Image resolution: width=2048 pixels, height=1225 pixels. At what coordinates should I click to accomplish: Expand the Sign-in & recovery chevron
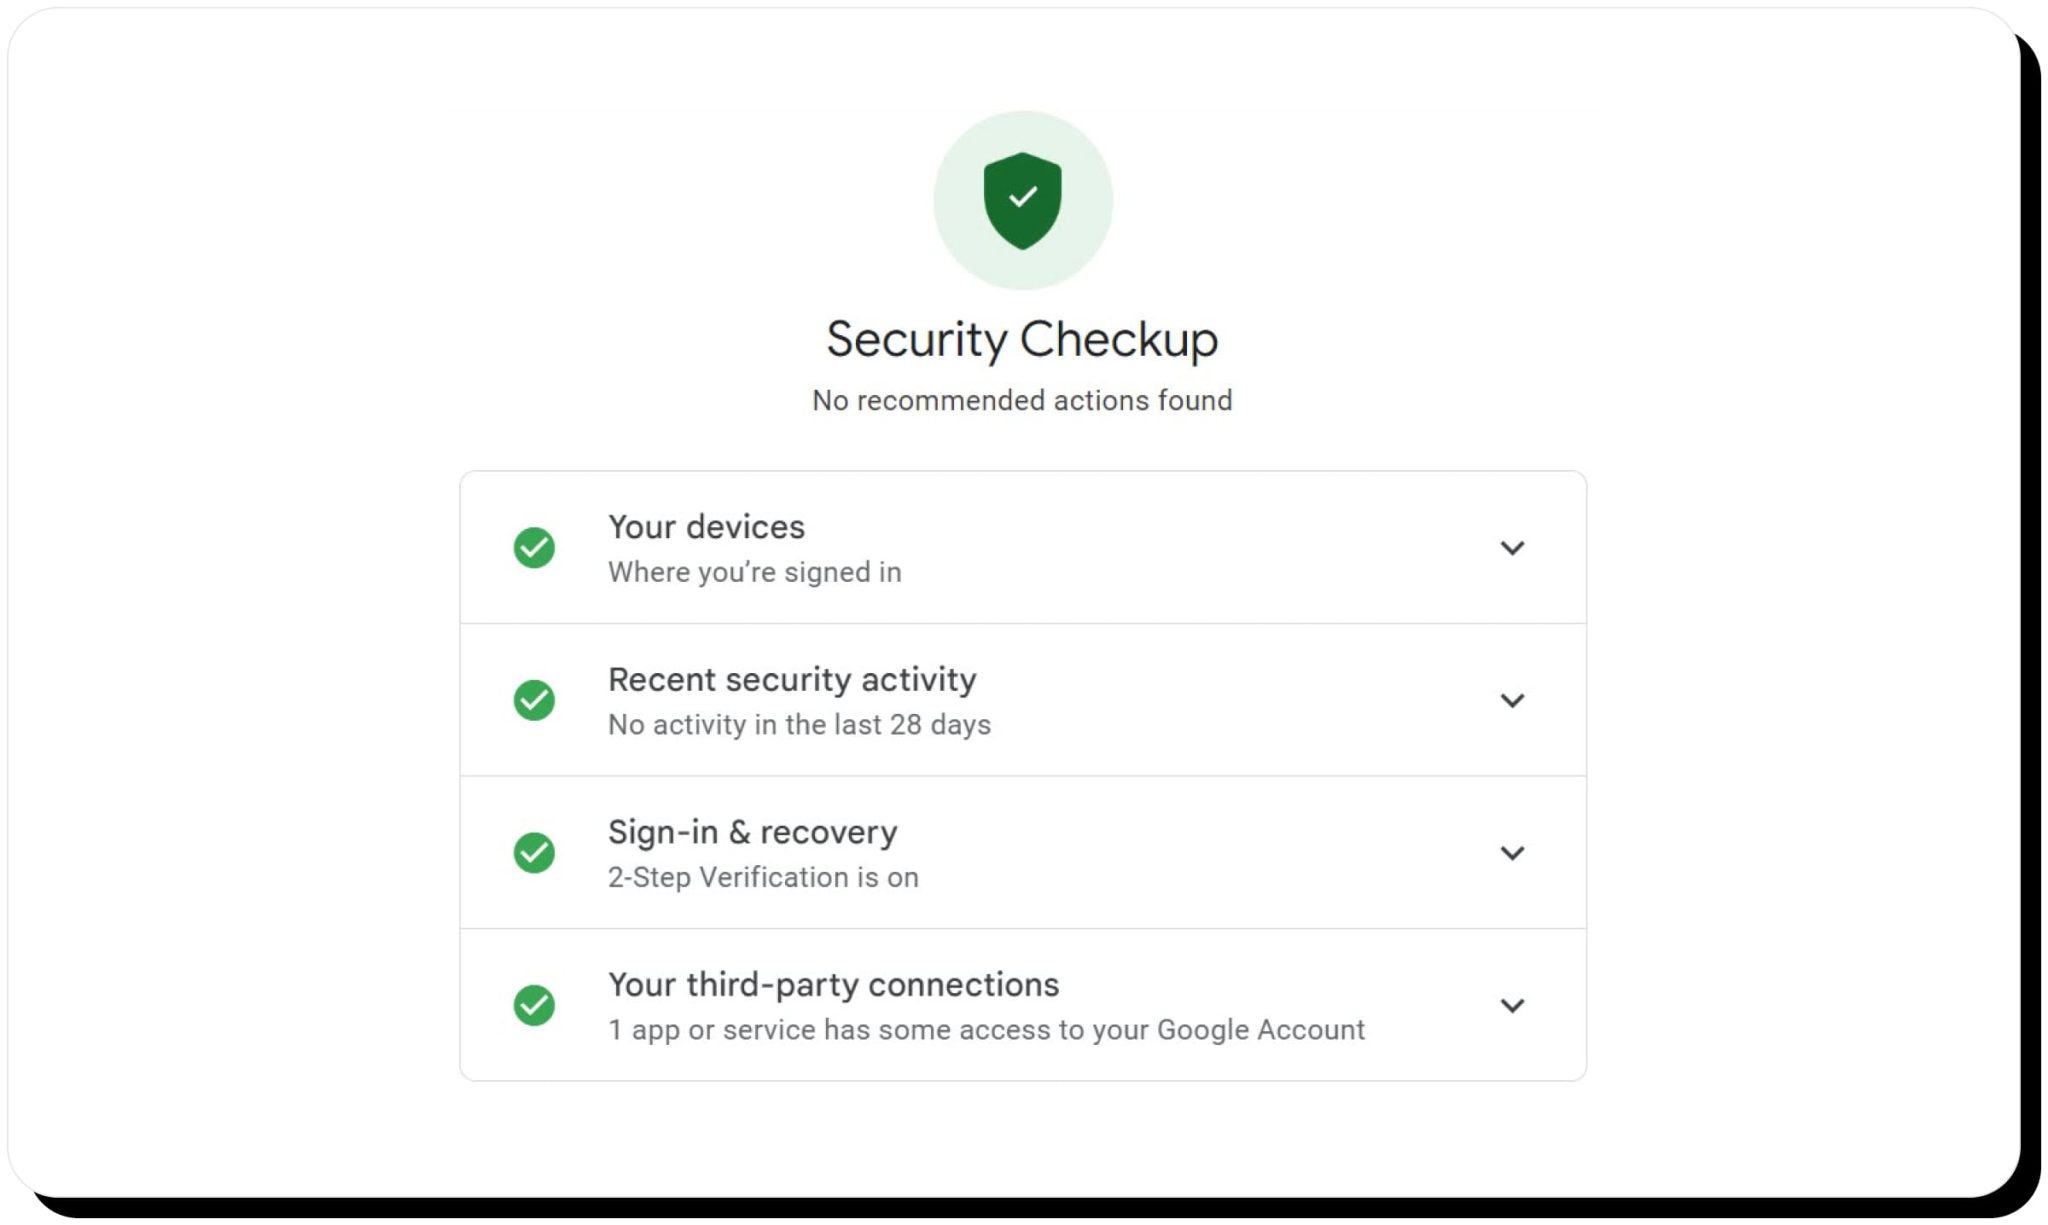[1512, 853]
